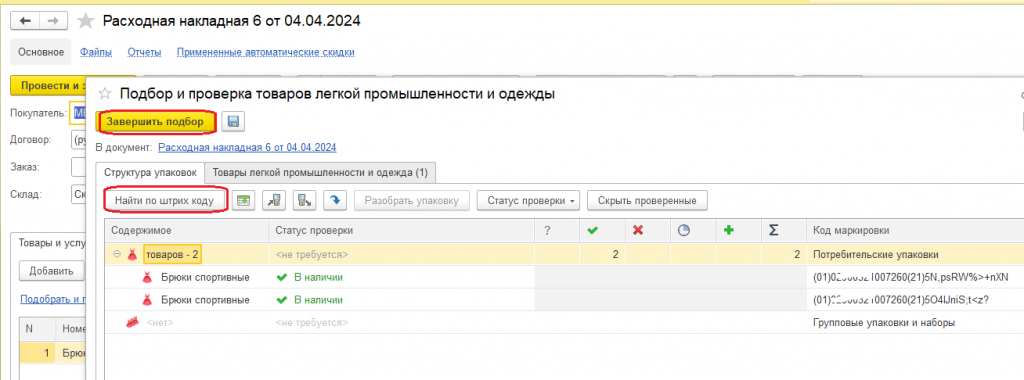Click the forward navigation arrow
Viewport: 1024px width, 380px height.
pyautogui.click(x=54, y=21)
